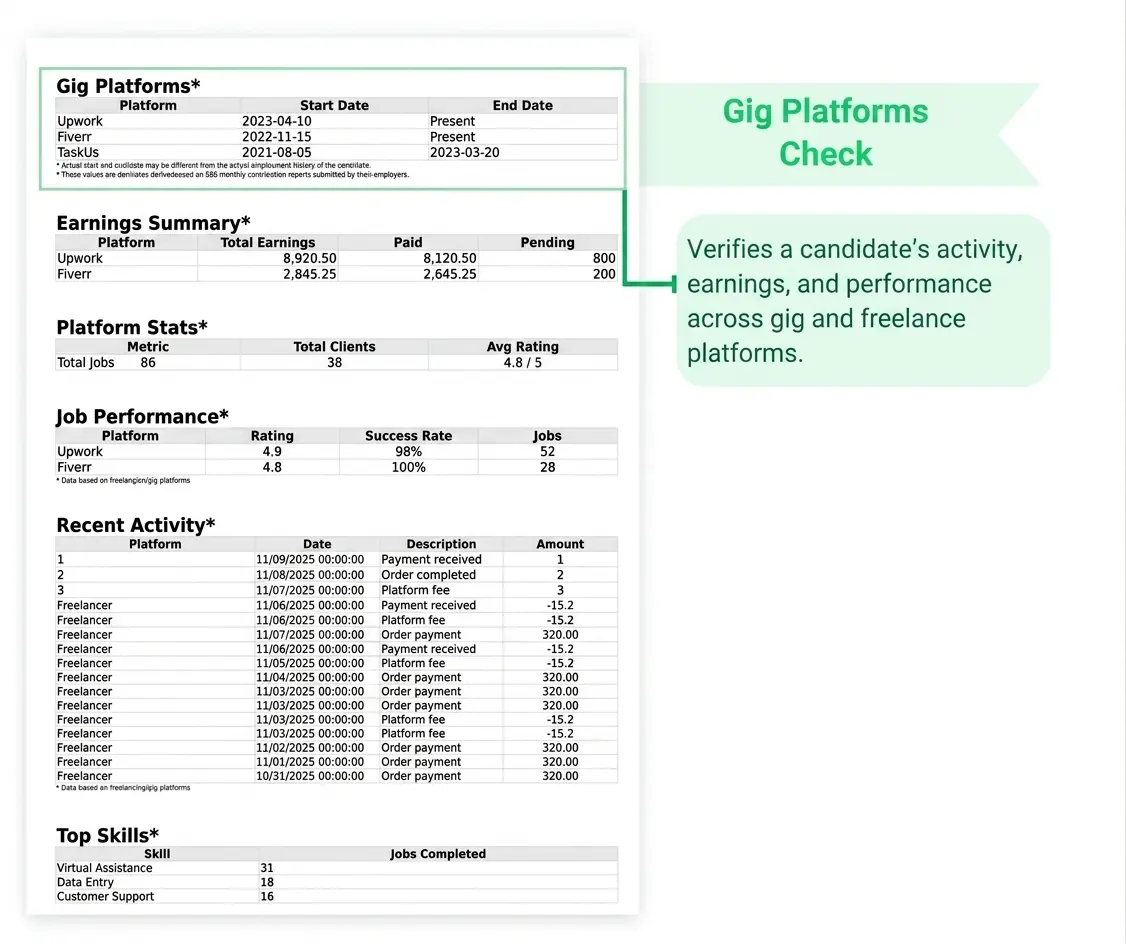Click the 'Job Performance*' heading

142,416
